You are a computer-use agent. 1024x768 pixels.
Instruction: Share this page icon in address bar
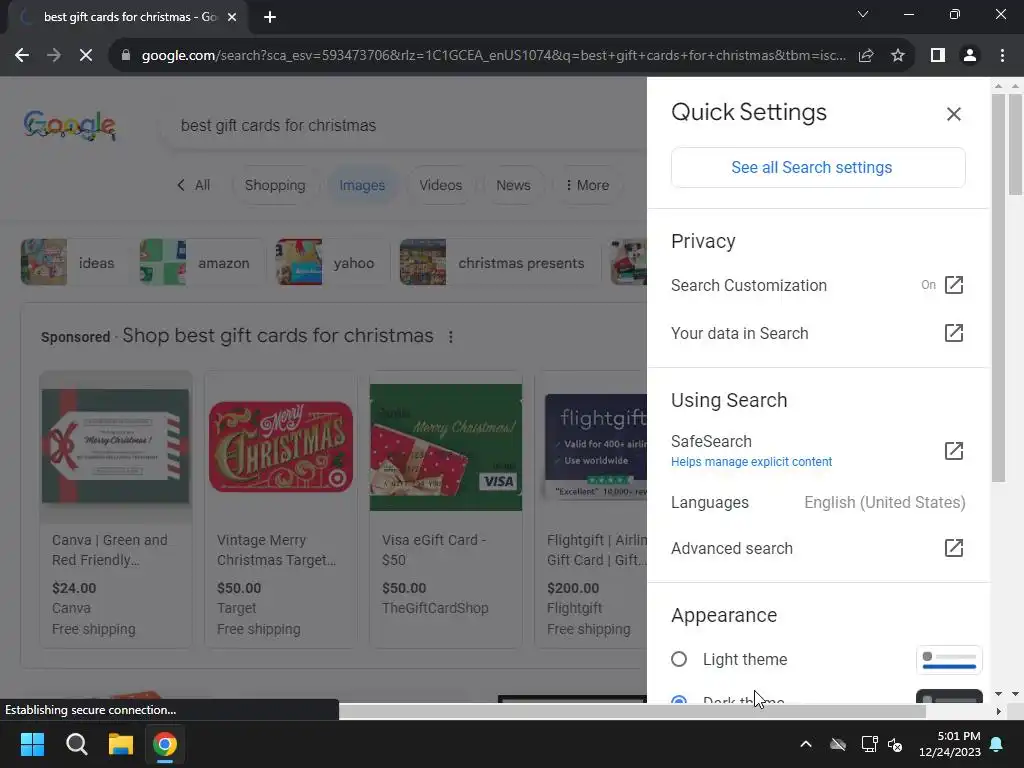pos(866,56)
